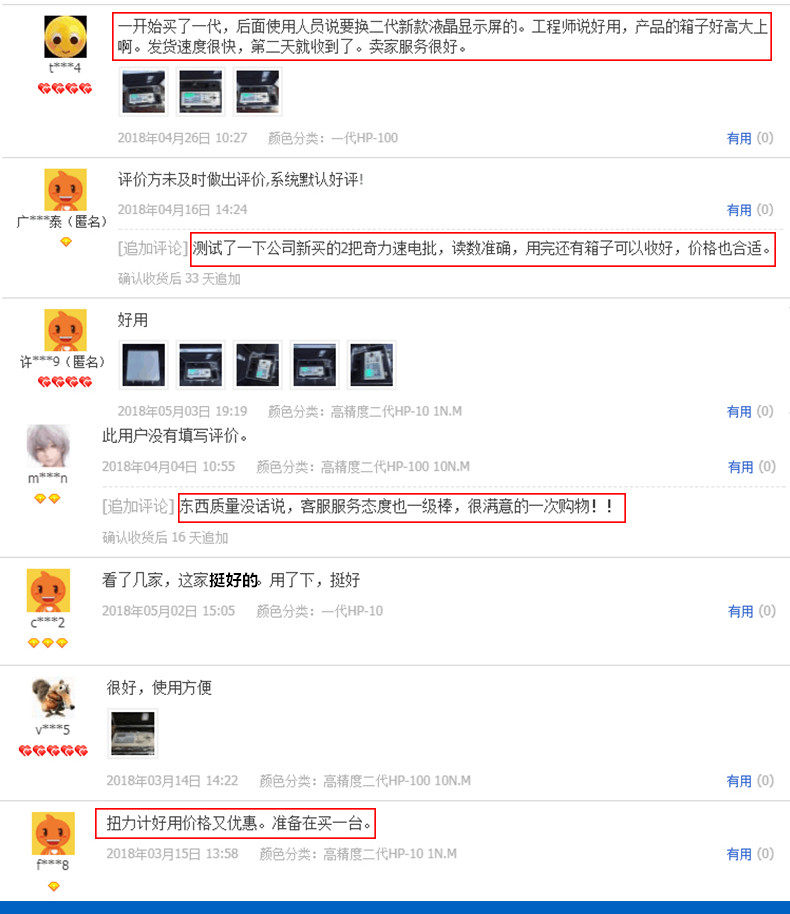Image resolution: width=790 pixels, height=914 pixels.
Task: Click 有用 on f***8's torque meter review
Action: (739, 855)
